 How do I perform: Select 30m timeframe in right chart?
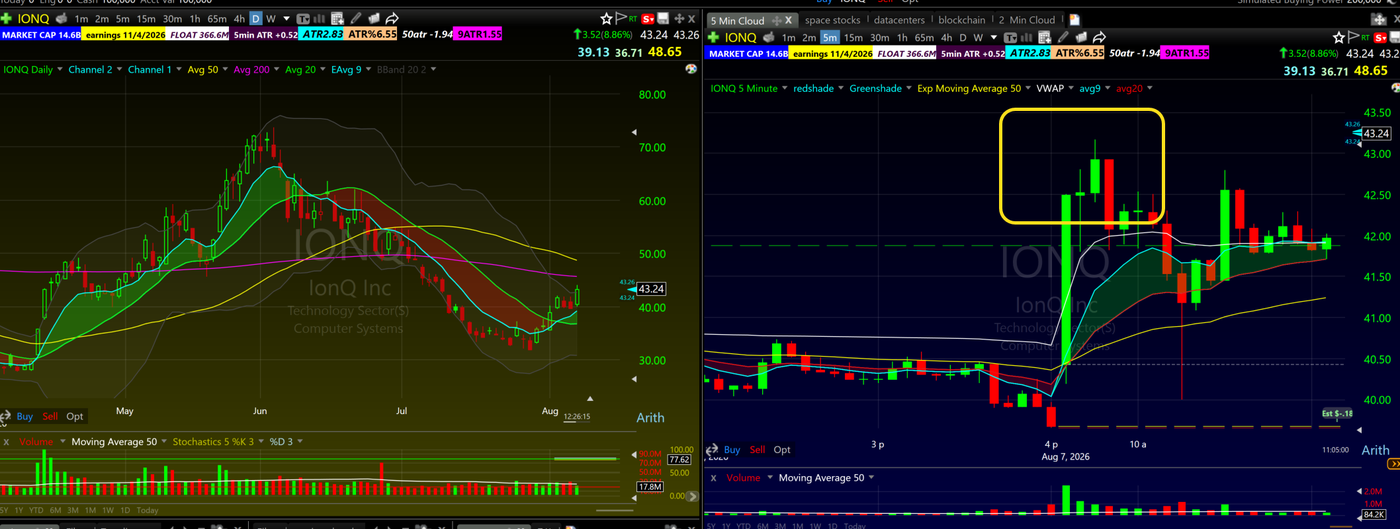pos(879,37)
